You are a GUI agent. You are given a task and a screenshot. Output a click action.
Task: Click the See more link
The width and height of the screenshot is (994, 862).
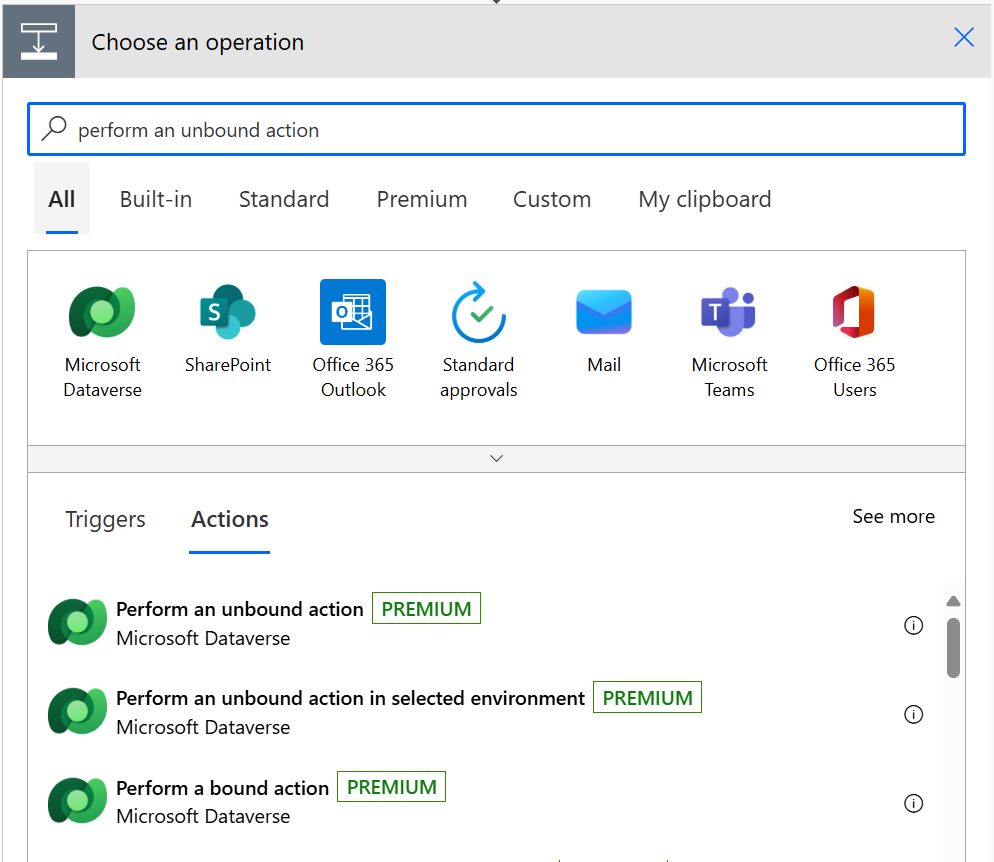coord(893,516)
